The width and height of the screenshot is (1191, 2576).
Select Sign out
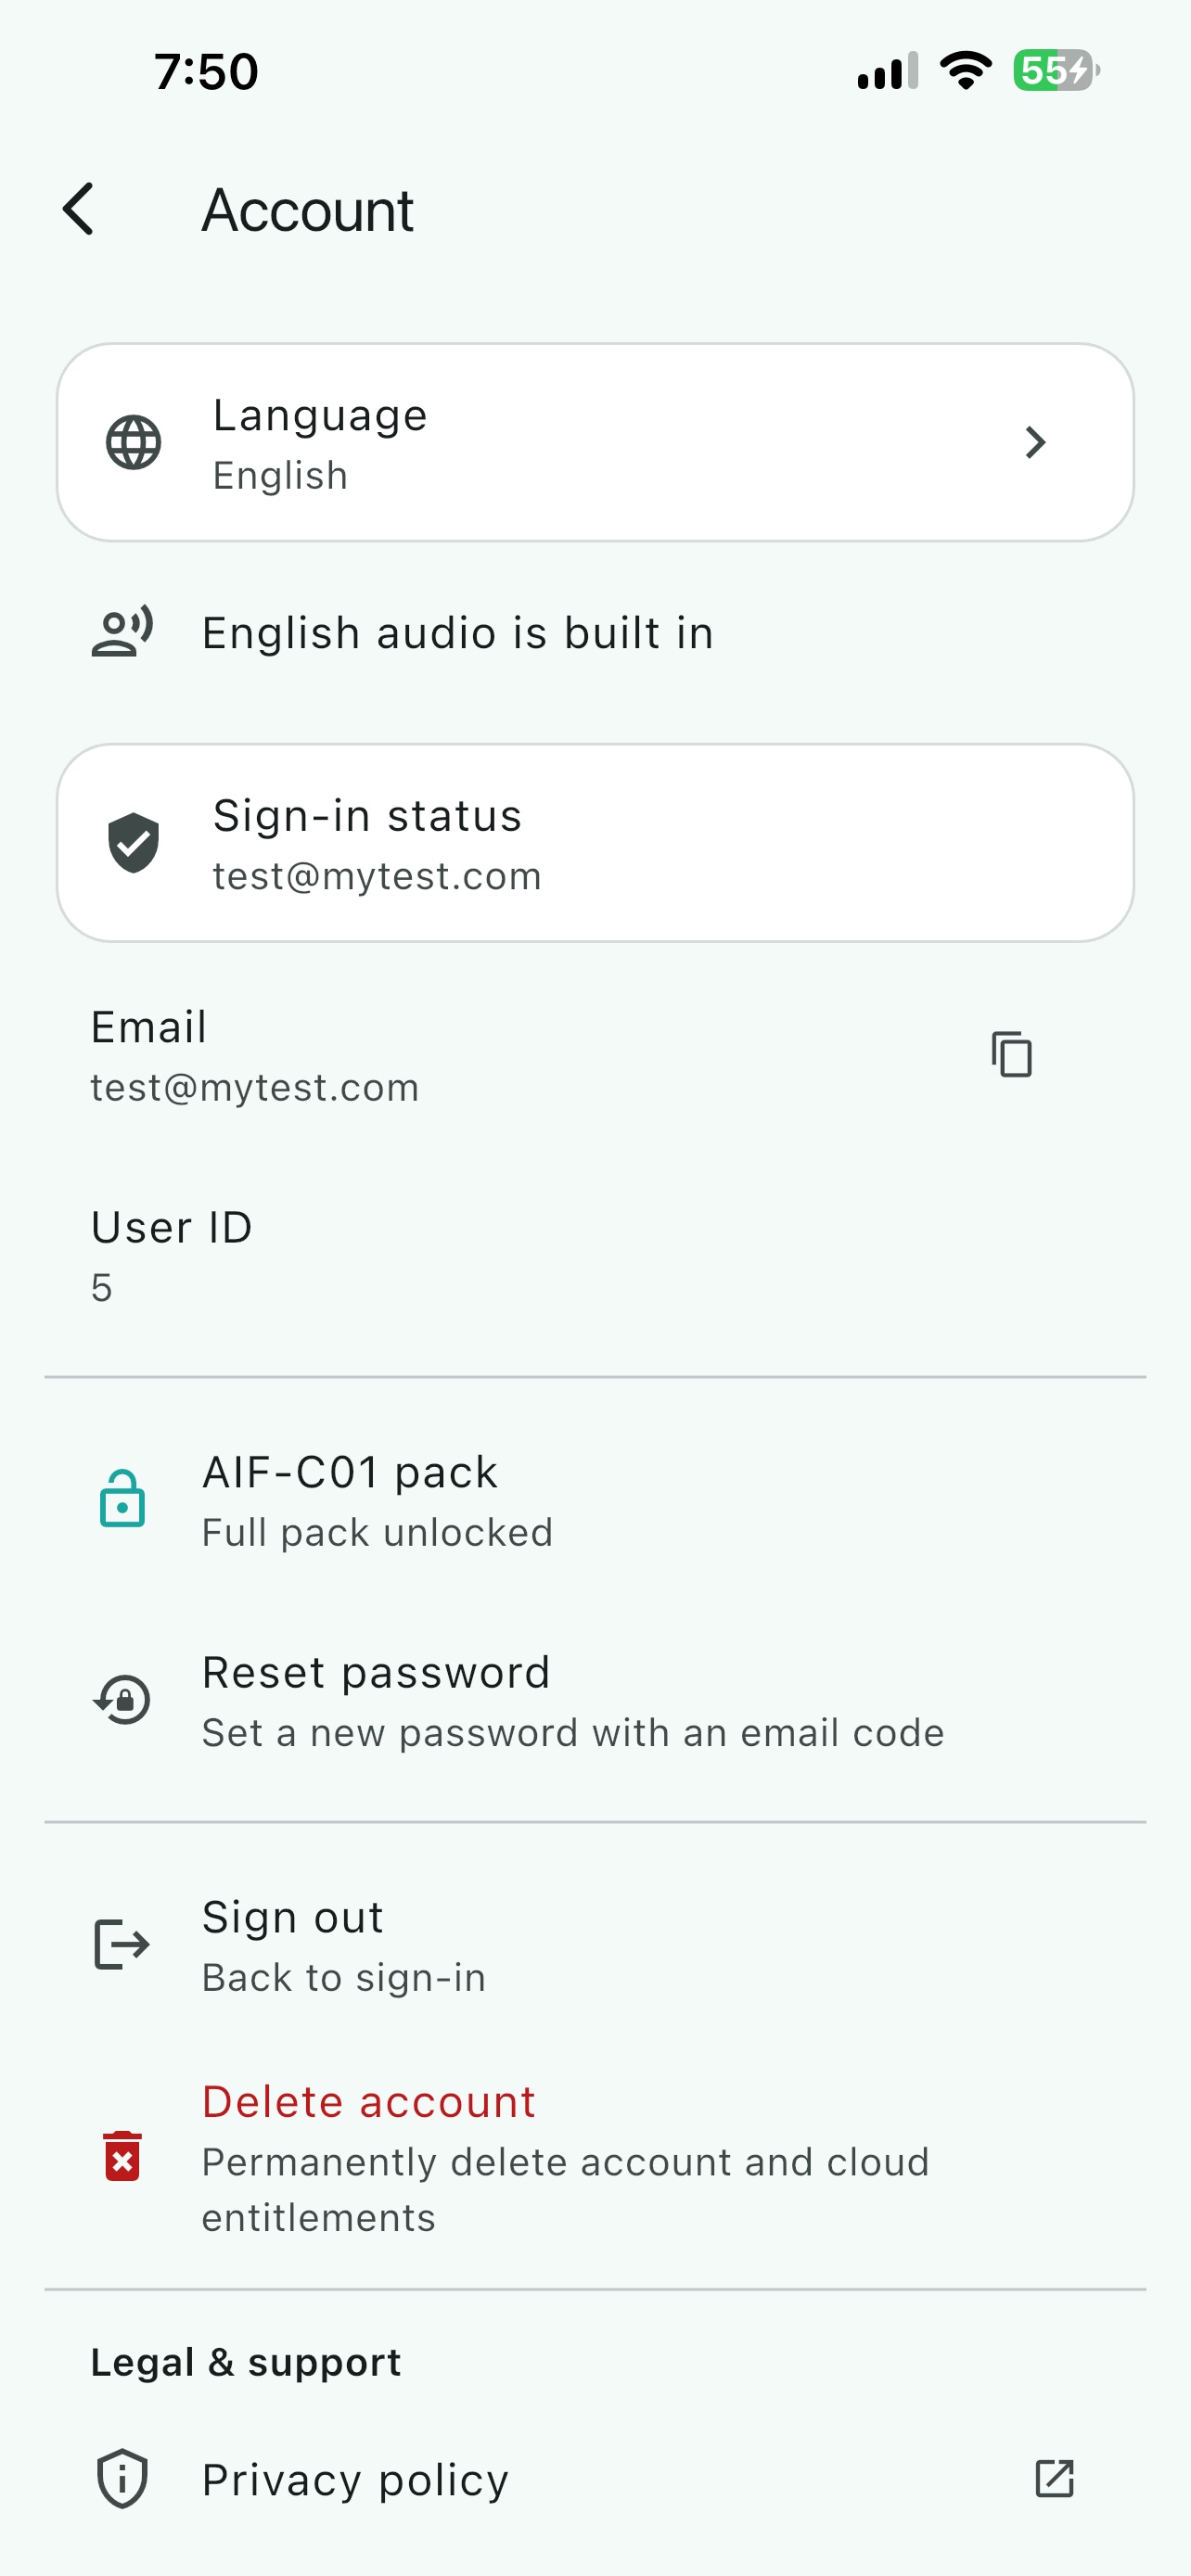click(x=595, y=1945)
